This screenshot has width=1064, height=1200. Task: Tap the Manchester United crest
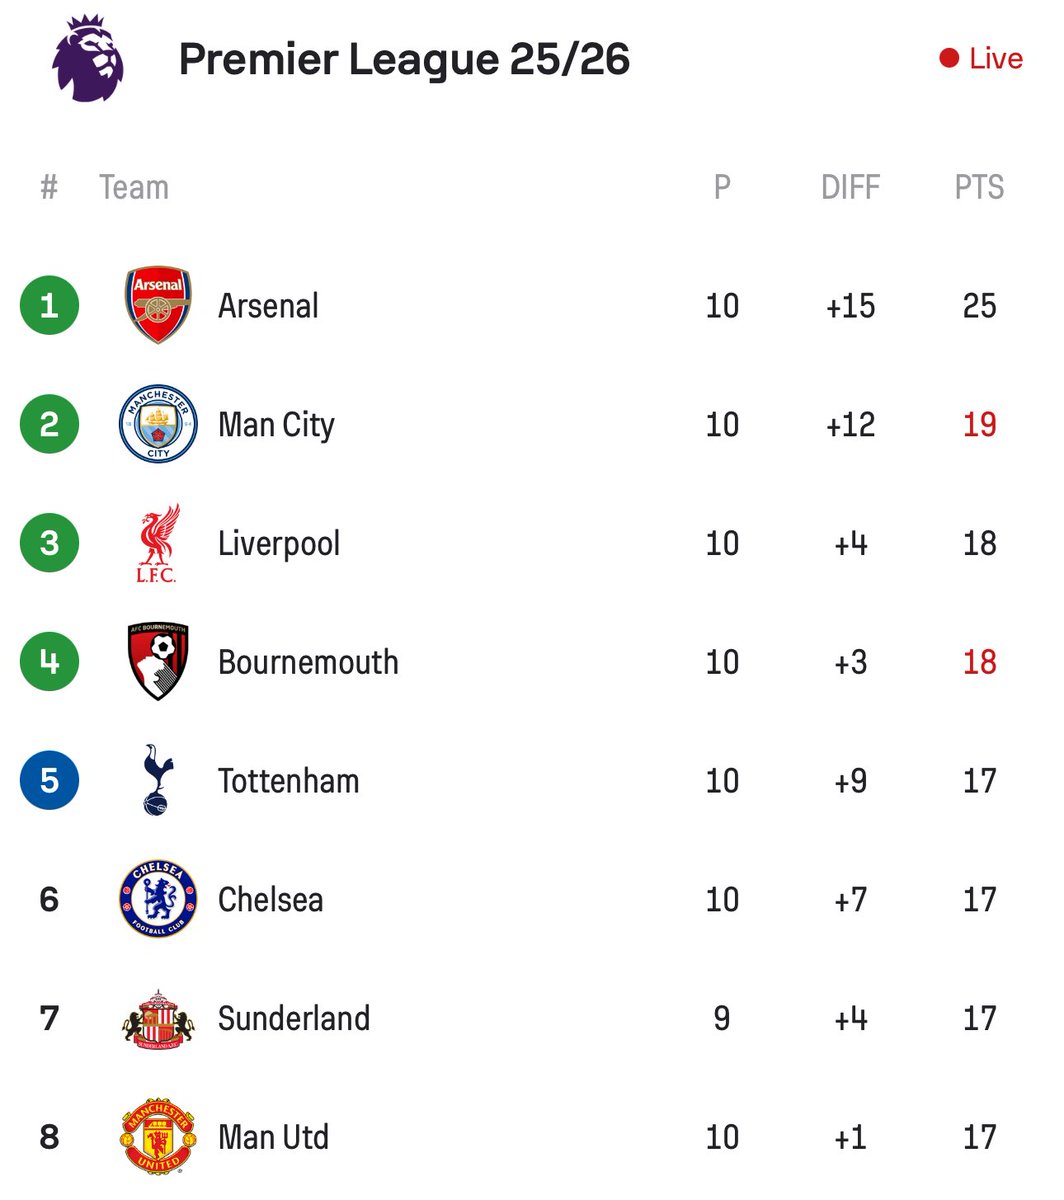[x=158, y=1137]
